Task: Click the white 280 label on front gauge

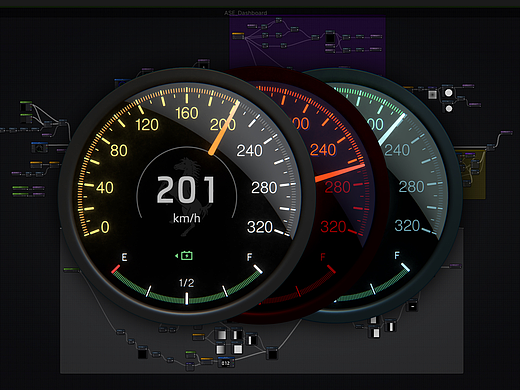Action: tap(264, 188)
